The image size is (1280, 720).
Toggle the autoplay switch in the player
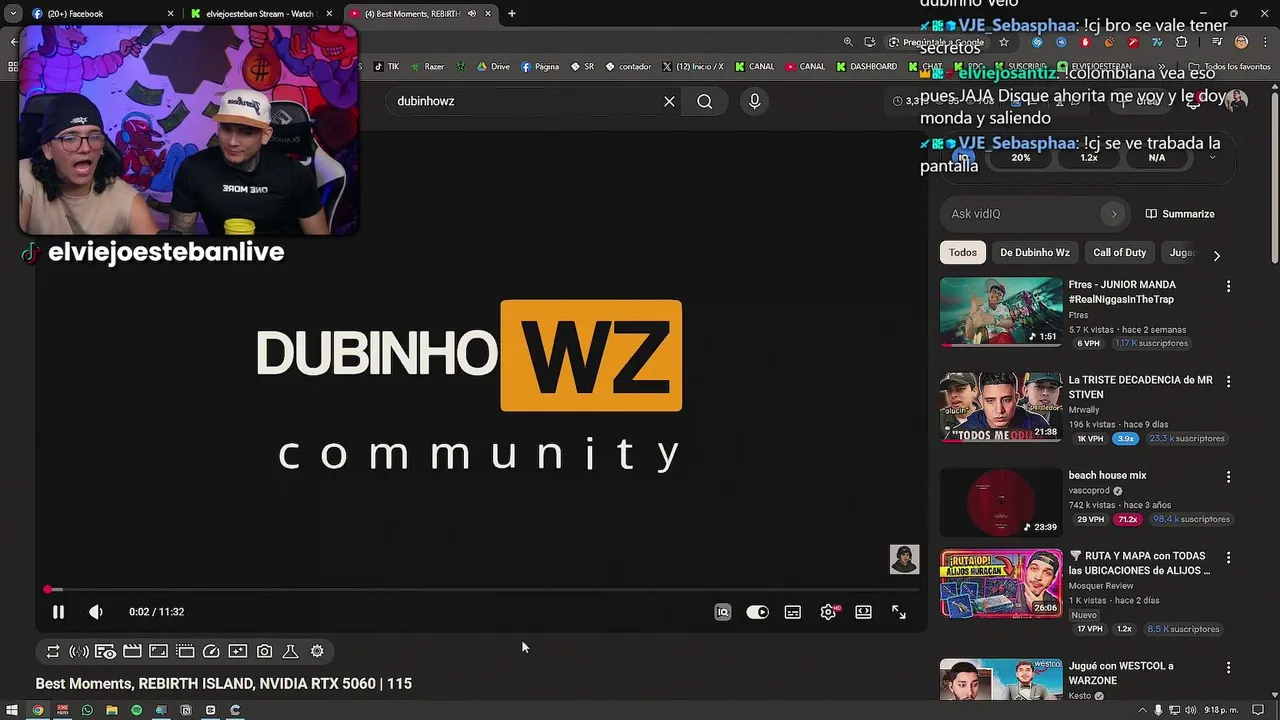pyautogui.click(x=758, y=612)
